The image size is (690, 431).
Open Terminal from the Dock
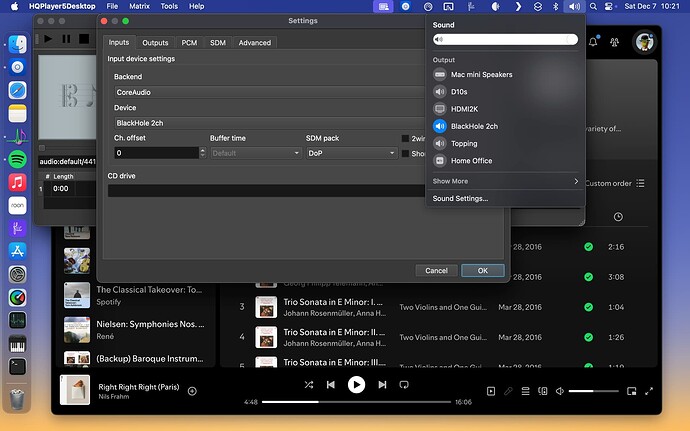[18, 366]
